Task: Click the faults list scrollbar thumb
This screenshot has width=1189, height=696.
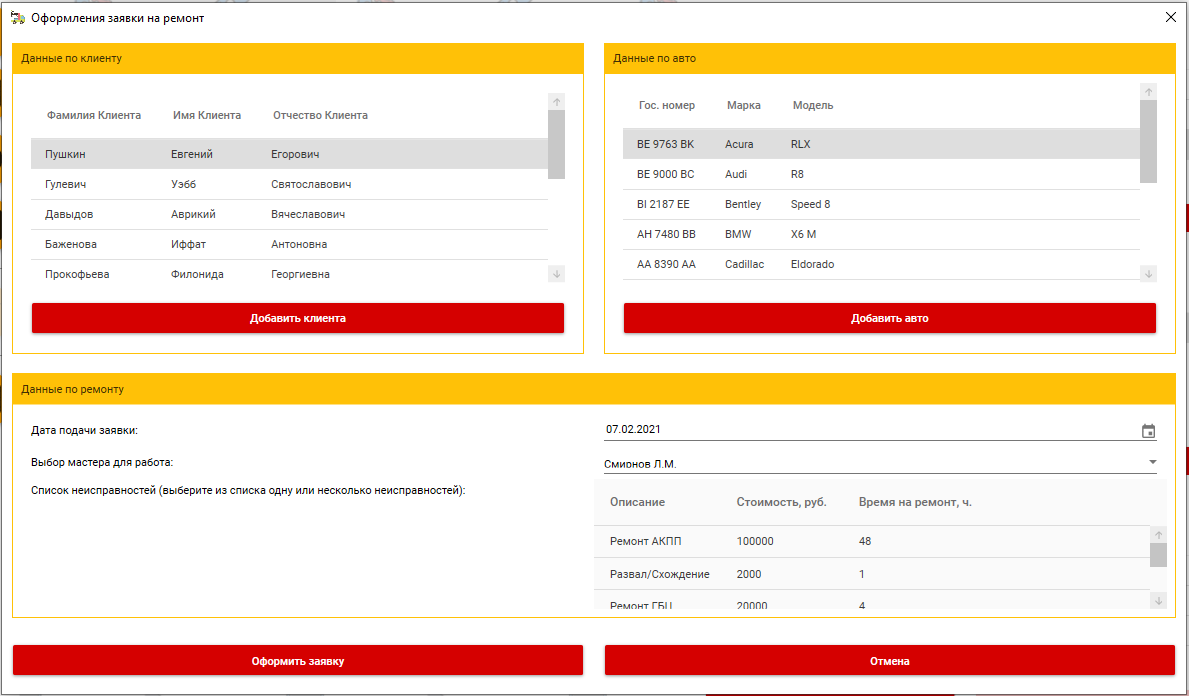Action: click(x=1159, y=555)
